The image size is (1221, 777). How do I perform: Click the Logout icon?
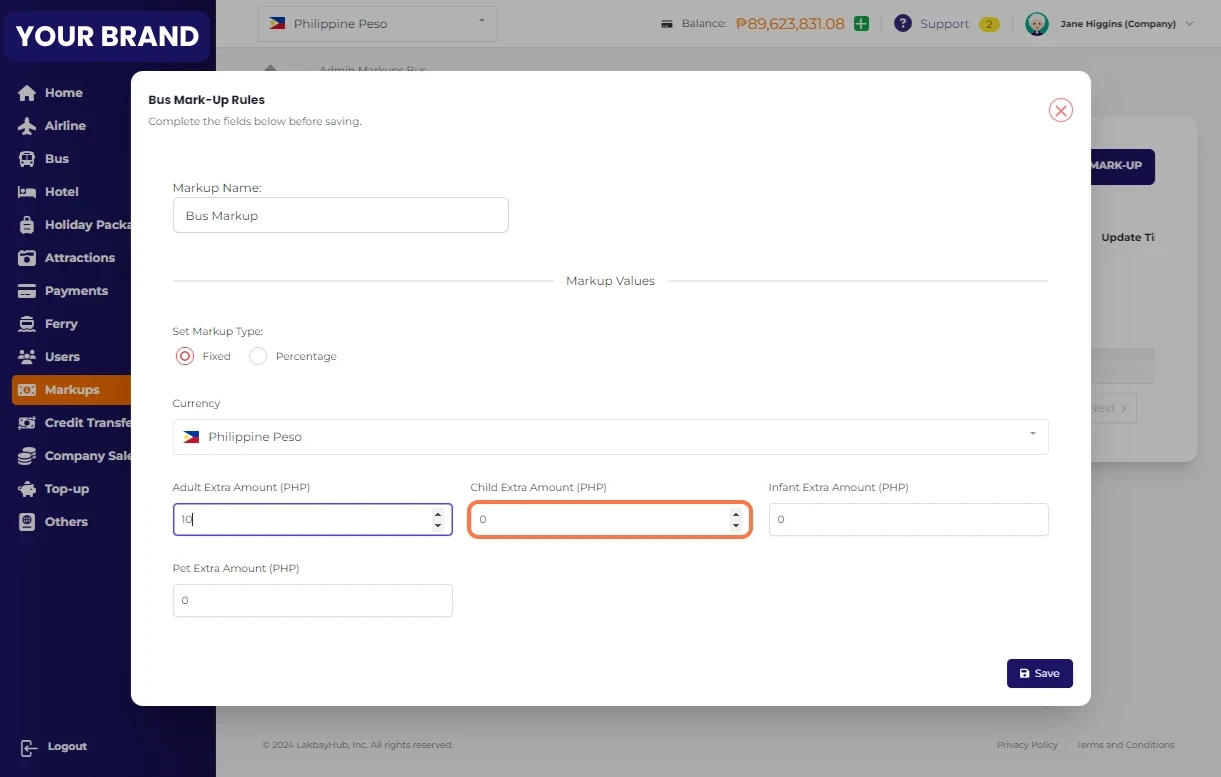click(x=28, y=747)
